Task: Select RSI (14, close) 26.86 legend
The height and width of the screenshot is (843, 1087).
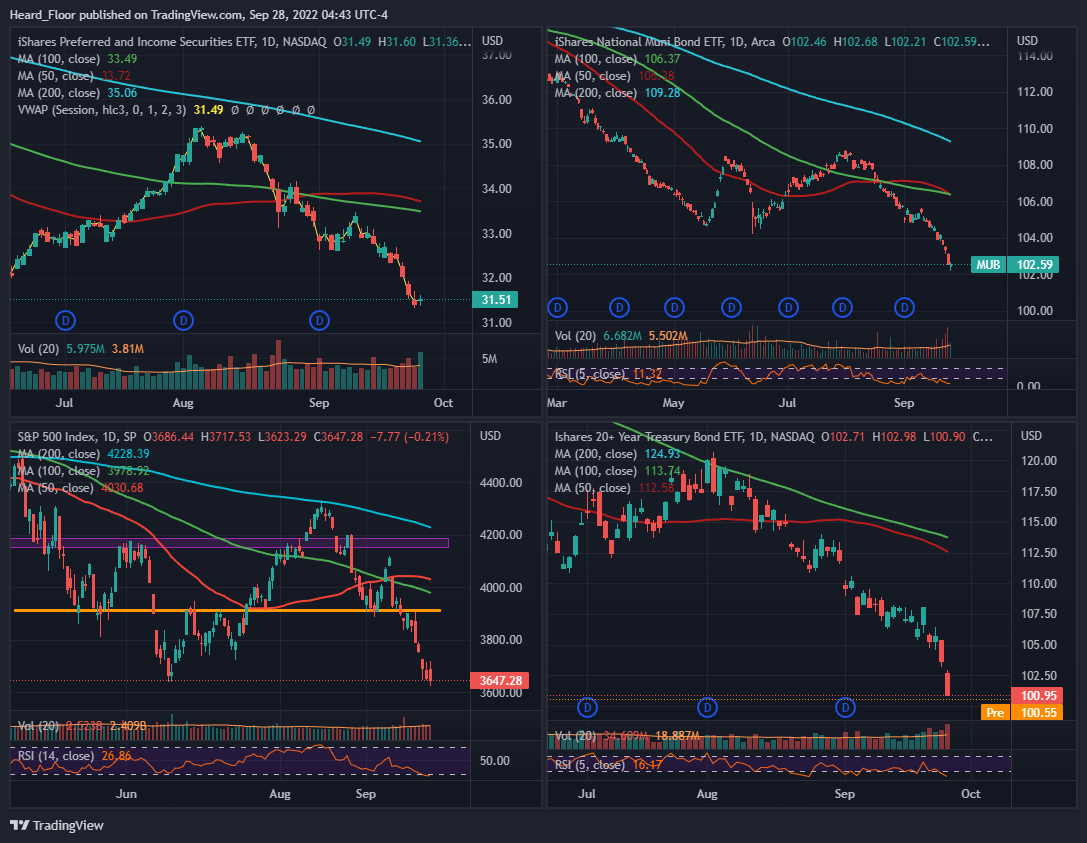Action: [x=74, y=756]
